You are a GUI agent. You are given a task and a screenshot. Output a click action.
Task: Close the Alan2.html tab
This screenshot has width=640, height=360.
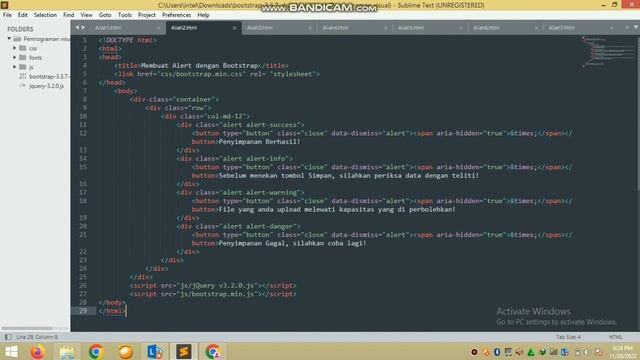pos(234,28)
